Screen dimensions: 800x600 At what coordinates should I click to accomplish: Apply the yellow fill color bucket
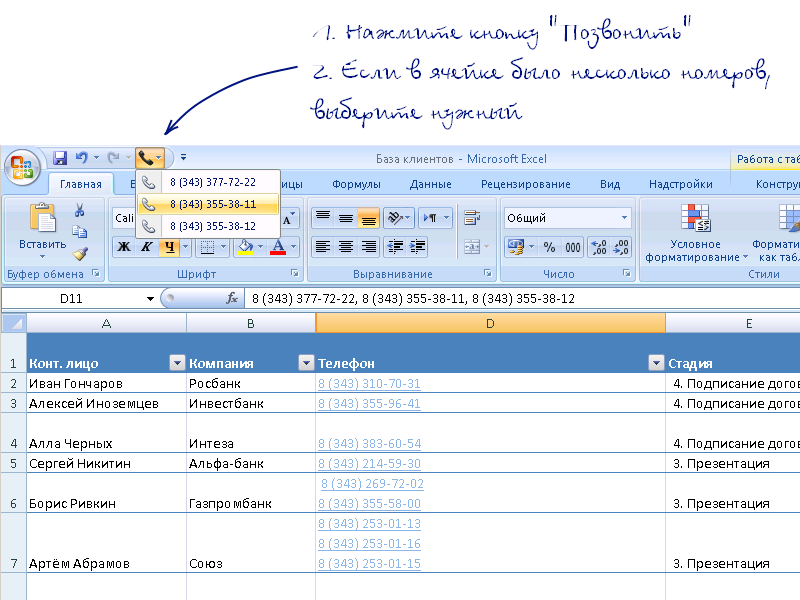tap(246, 247)
